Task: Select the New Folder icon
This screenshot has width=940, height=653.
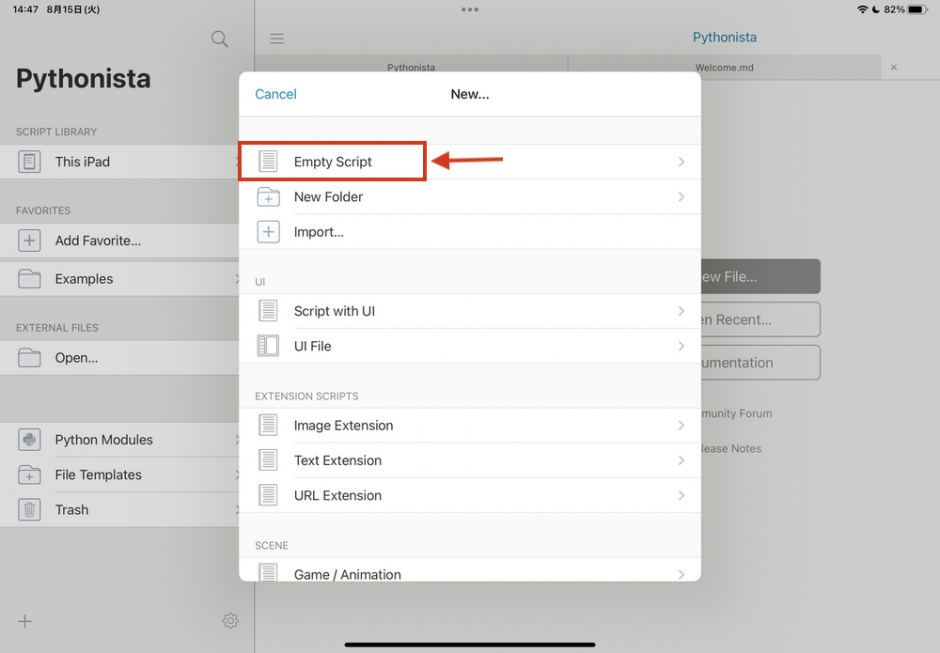Action: (x=268, y=197)
